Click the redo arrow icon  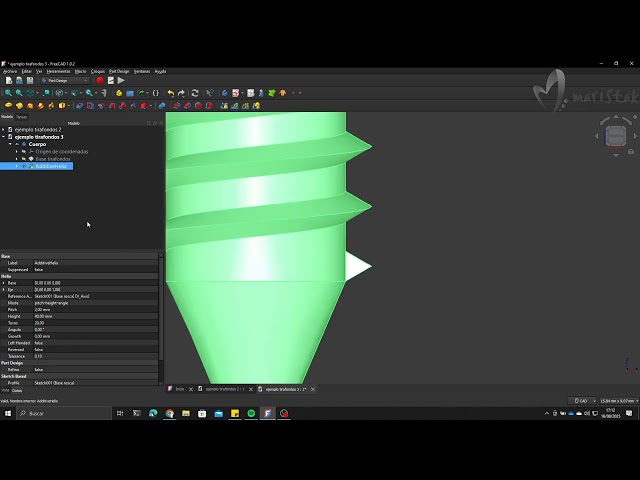coord(181,93)
